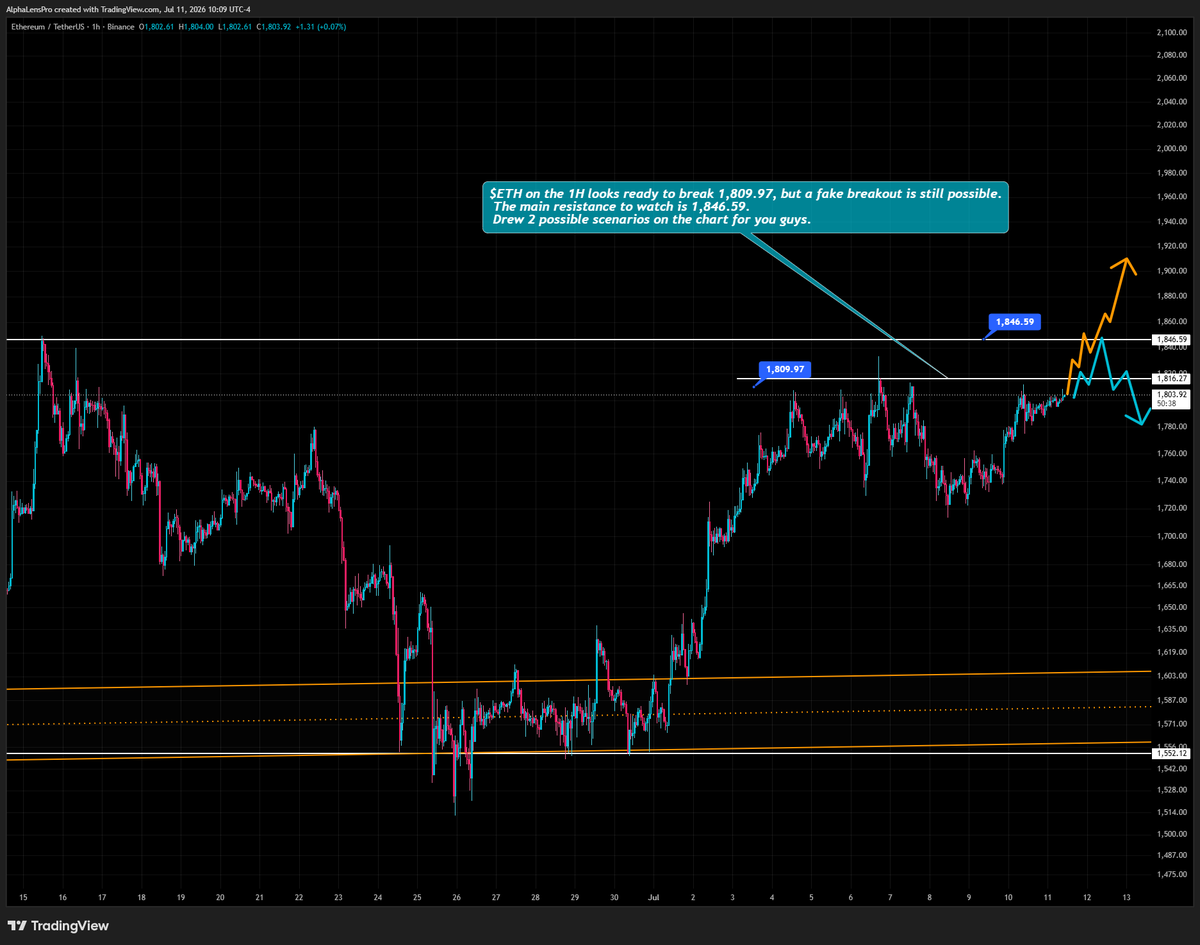
Task: Click the 2,020.00 price axis label
Action: click(1171, 126)
